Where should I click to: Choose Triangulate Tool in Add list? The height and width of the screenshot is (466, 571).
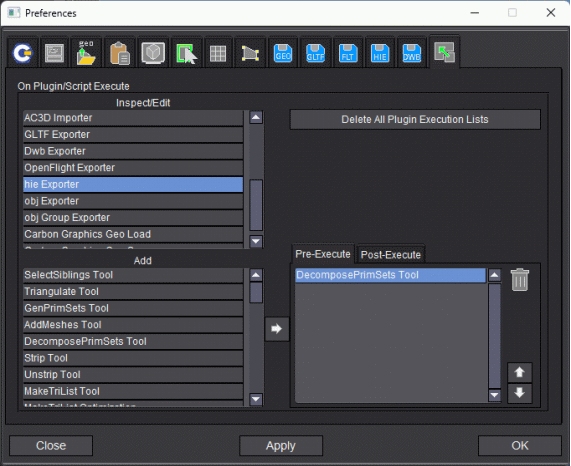click(x=133, y=291)
